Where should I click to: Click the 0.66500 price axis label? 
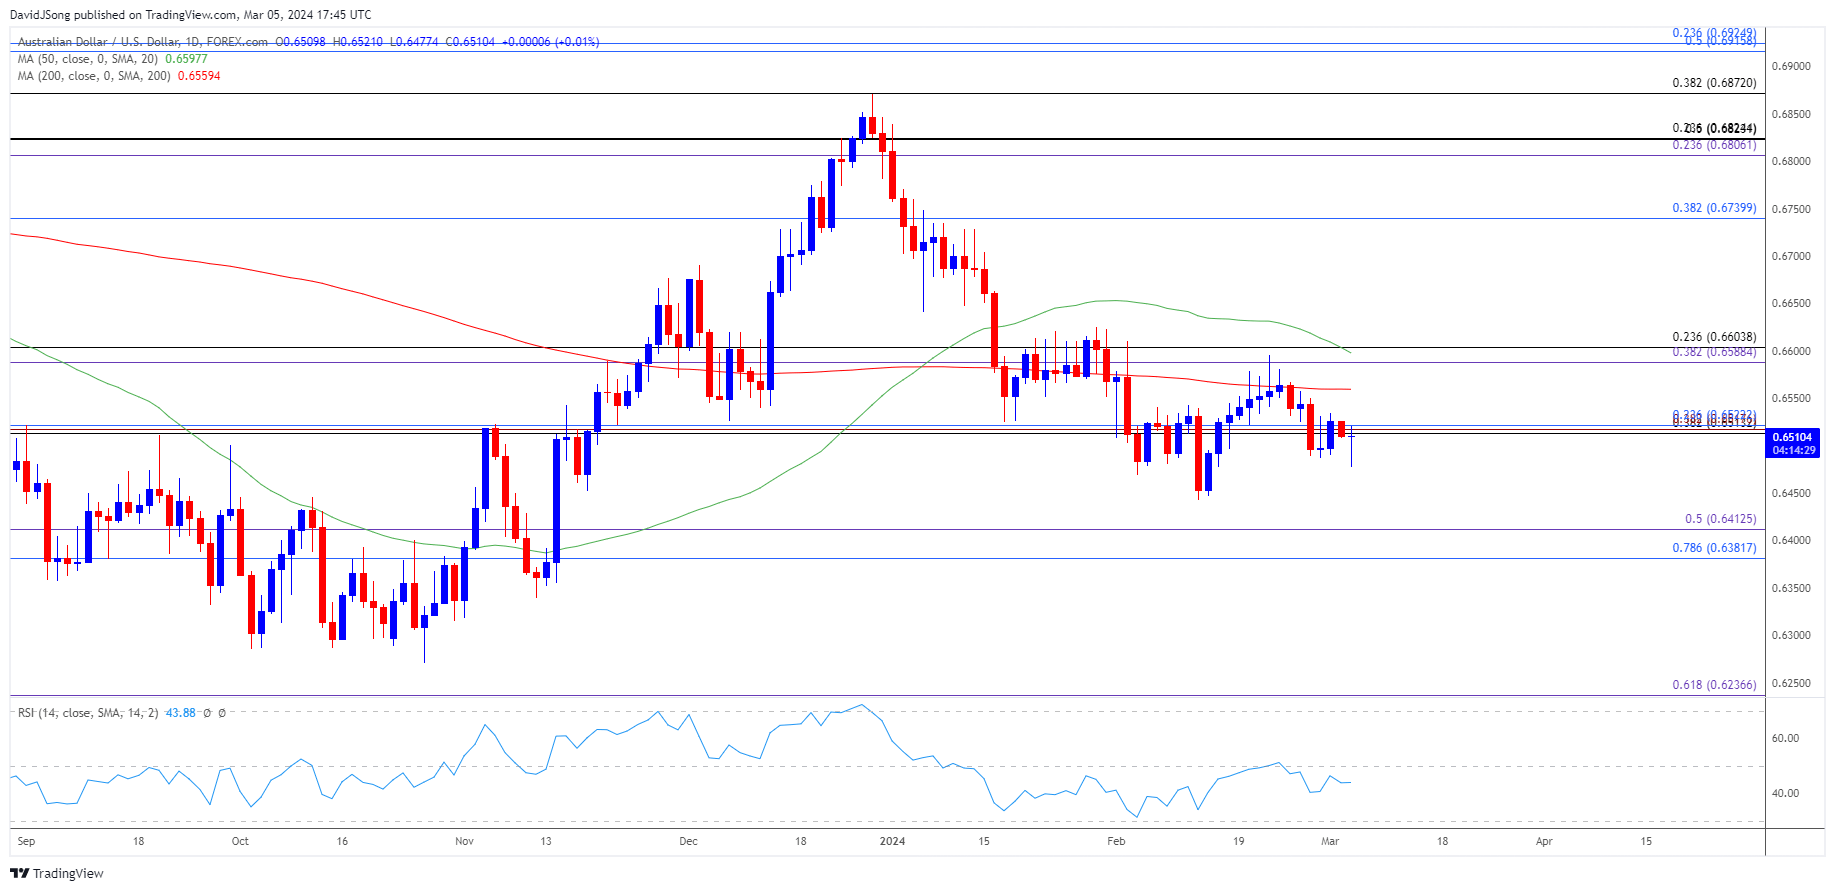(x=1791, y=304)
